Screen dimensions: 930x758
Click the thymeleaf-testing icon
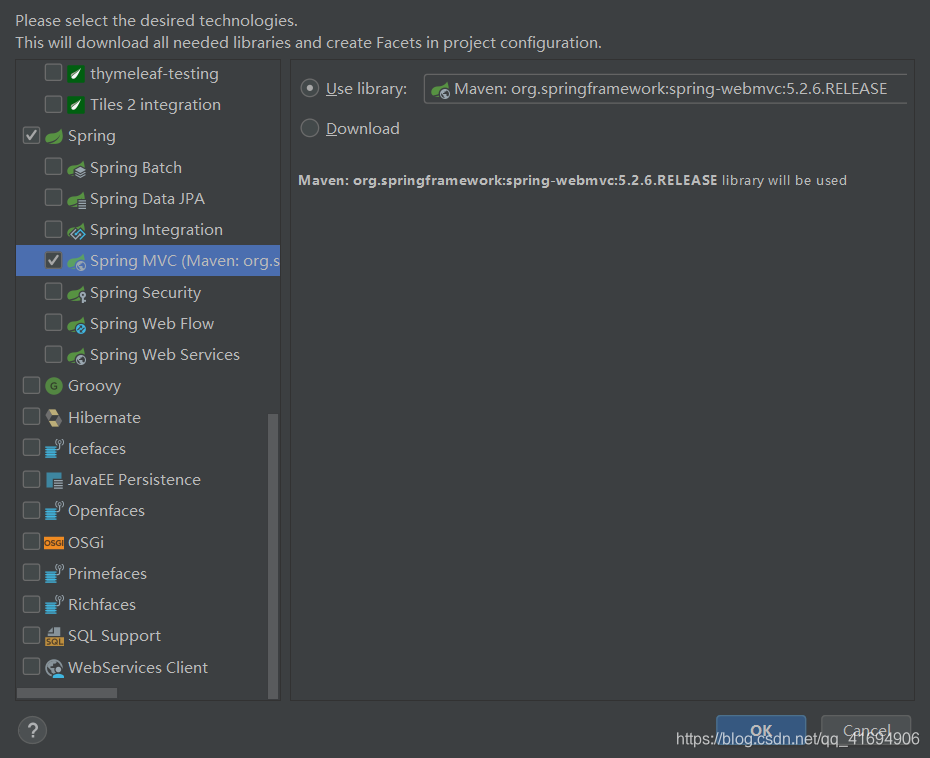pos(76,74)
